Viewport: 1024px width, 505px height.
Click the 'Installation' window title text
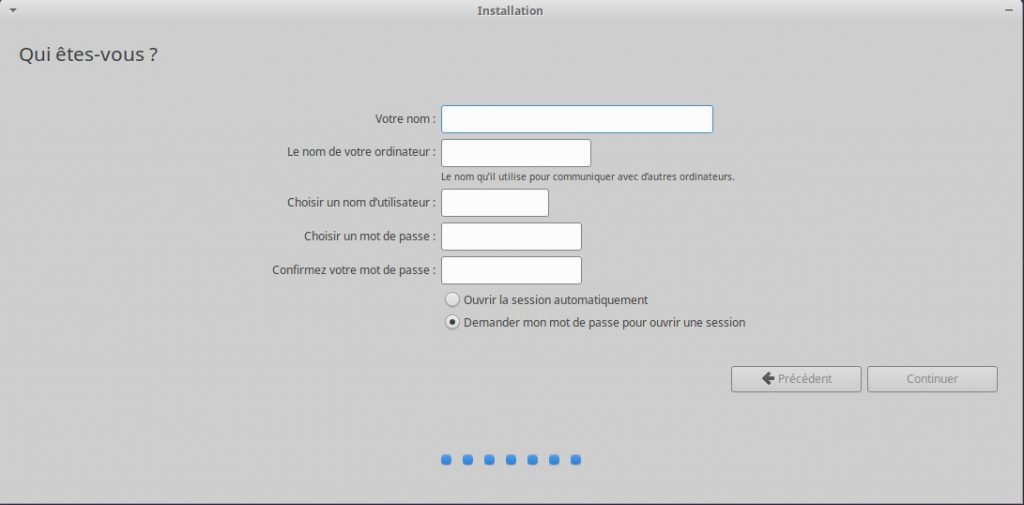pos(510,10)
